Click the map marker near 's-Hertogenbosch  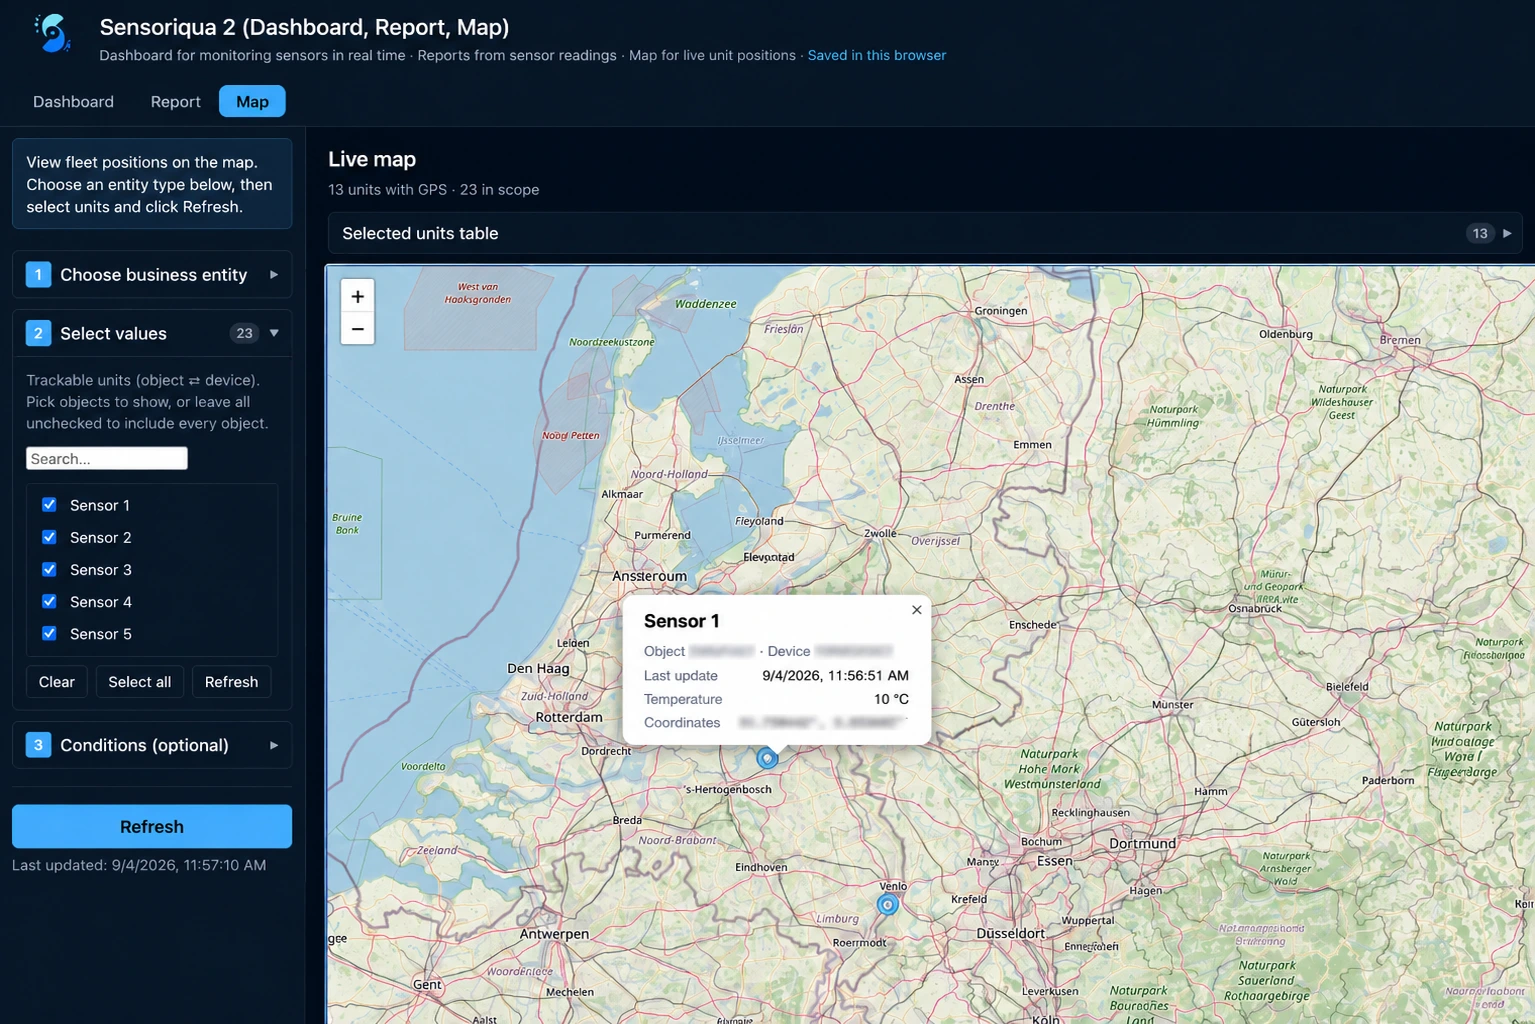tap(767, 758)
